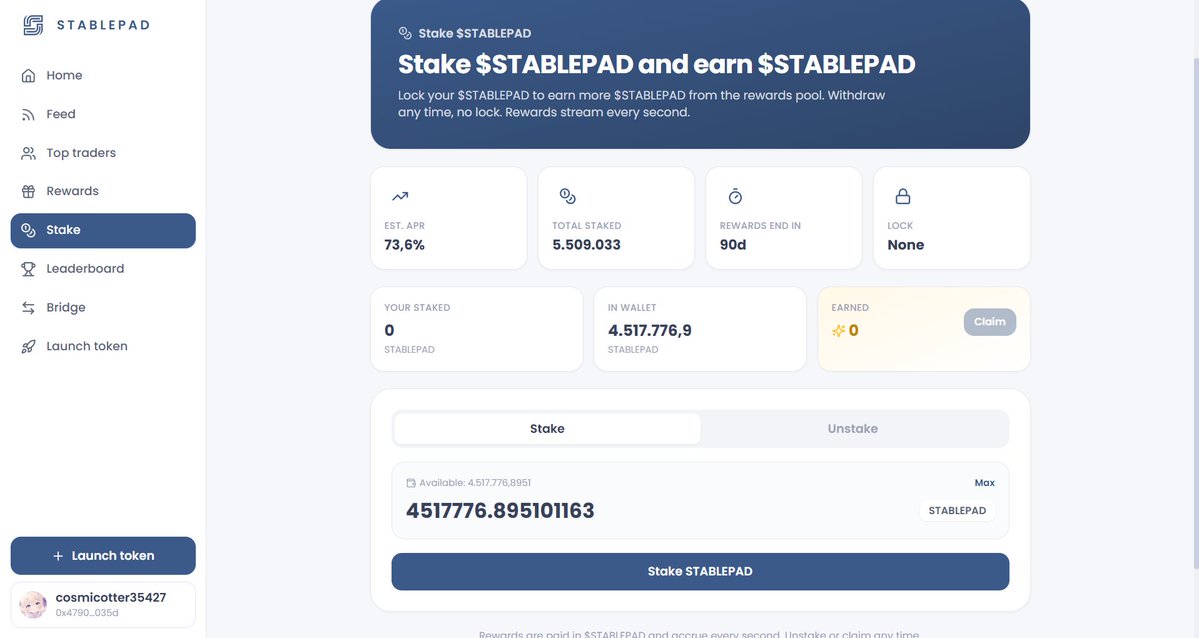Click the stopwatch icon above REWARDS END IN
Viewport: 1199px width, 638px height.
coord(735,197)
